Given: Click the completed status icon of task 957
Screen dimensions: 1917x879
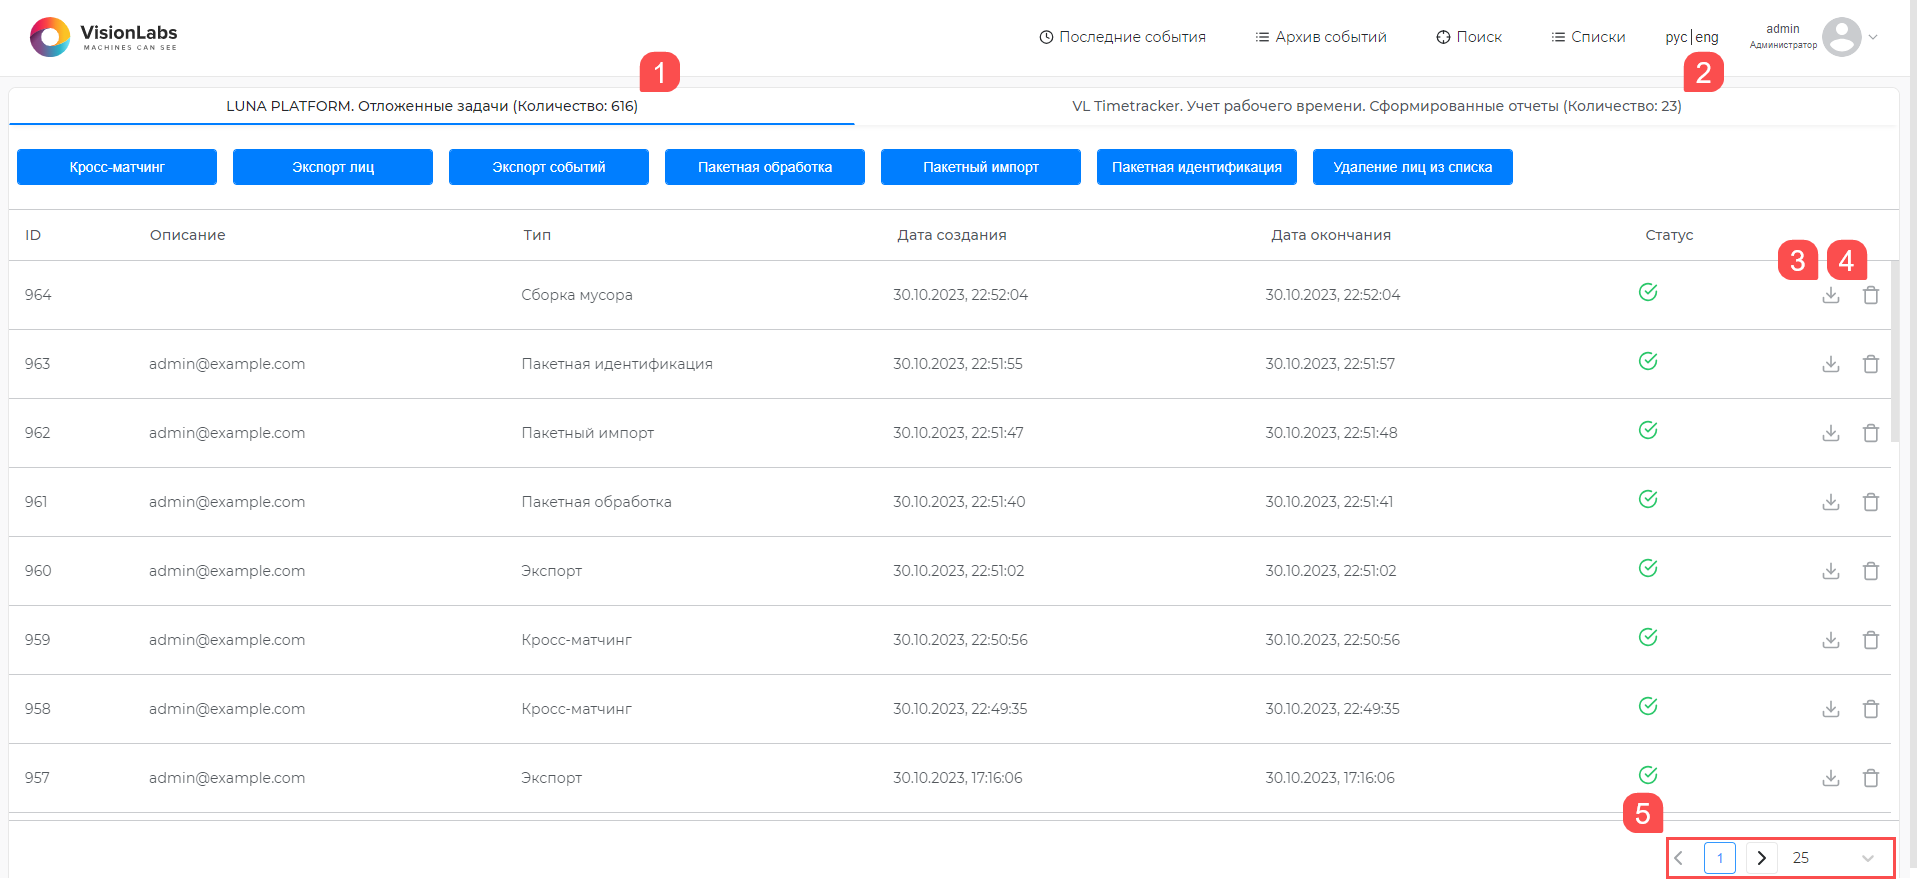Looking at the screenshot, I should (x=1648, y=775).
